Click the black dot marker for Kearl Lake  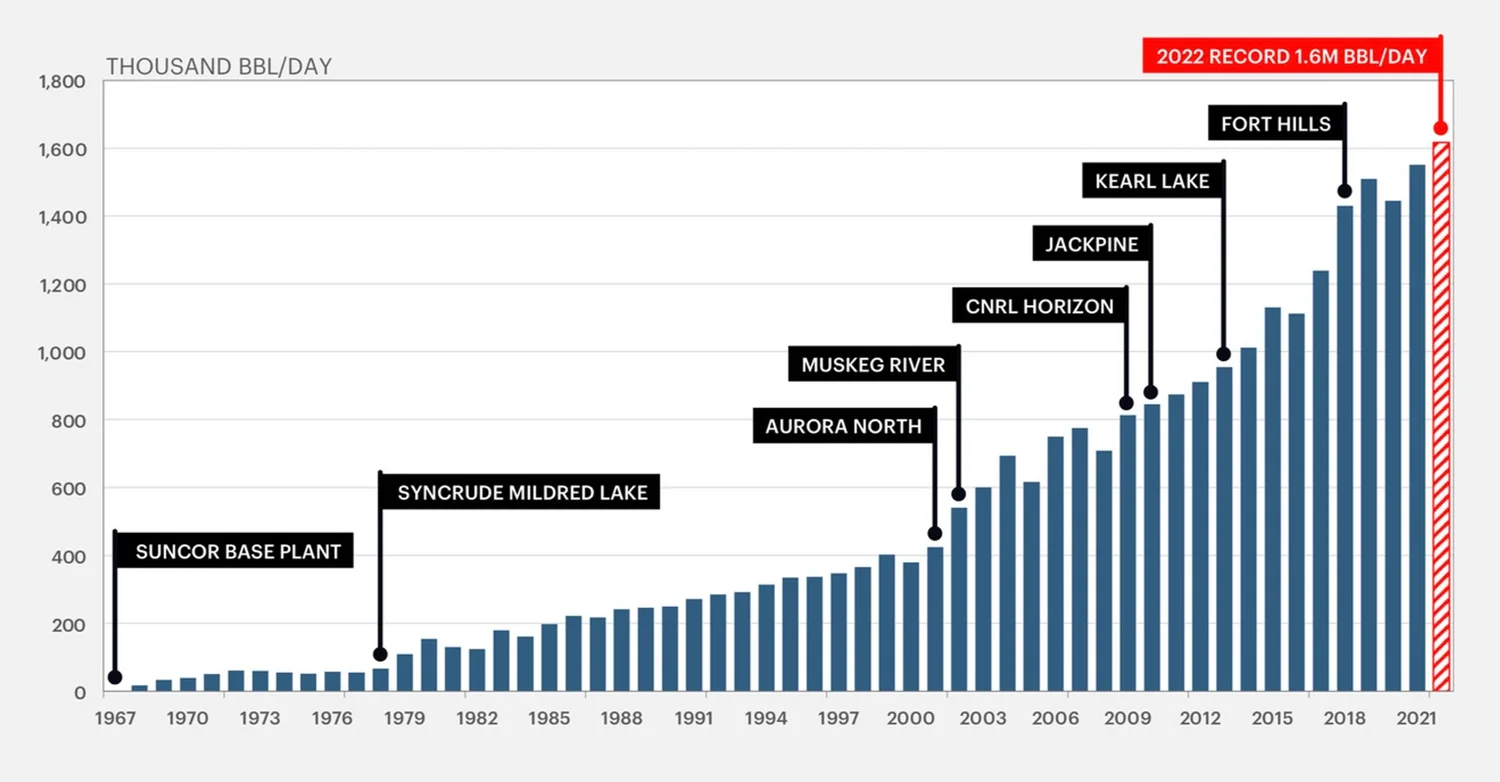pyautogui.click(x=1223, y=354)
